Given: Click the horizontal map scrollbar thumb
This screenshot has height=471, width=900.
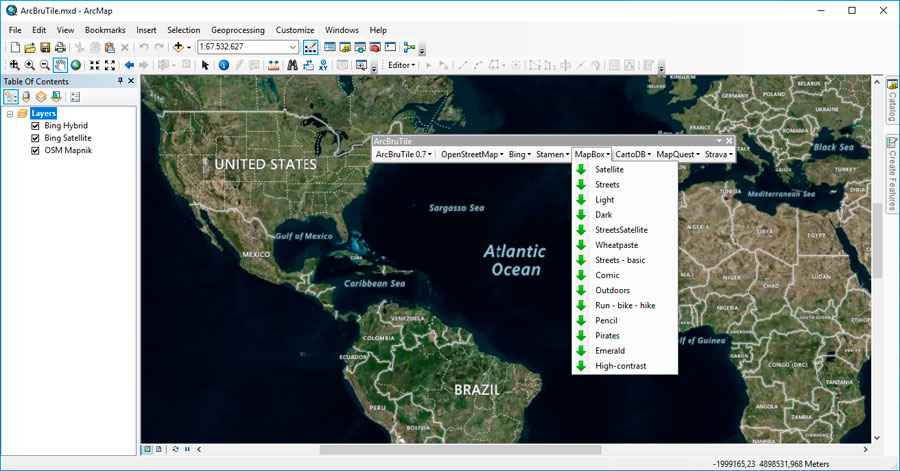Looking at the screenshot, I should click(x=460, y=450).
